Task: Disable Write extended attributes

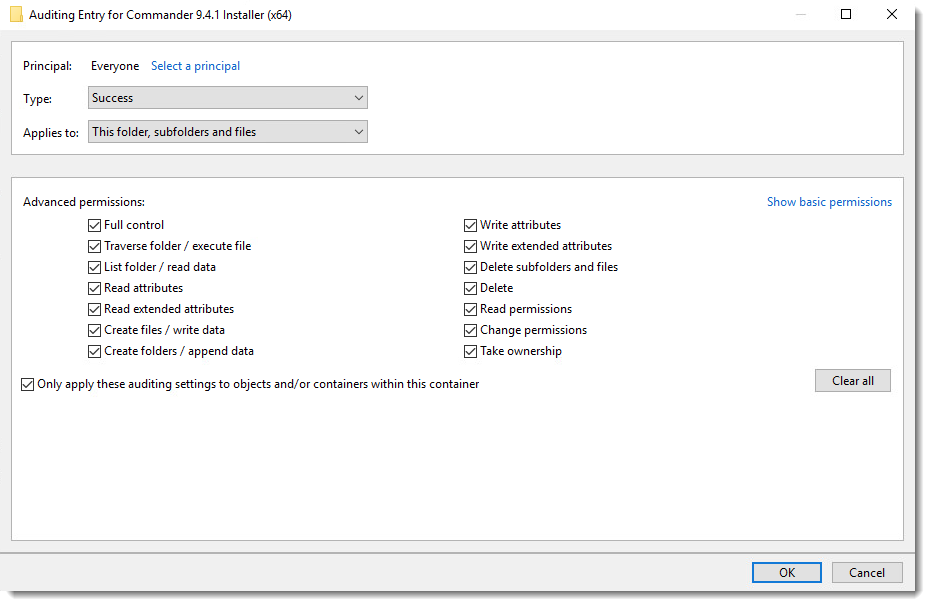Action: click(x=470, y=245)
